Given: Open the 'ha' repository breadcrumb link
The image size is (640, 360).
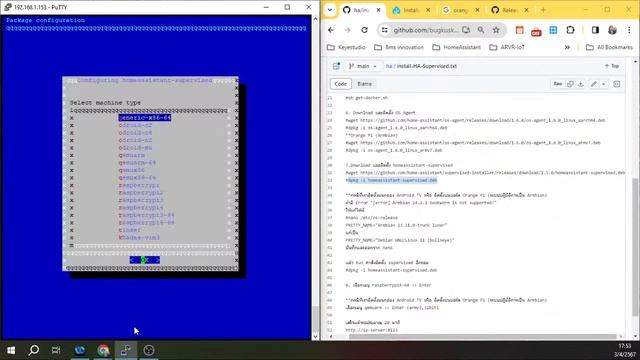Looking at the screenshot, I should [389, 66].
